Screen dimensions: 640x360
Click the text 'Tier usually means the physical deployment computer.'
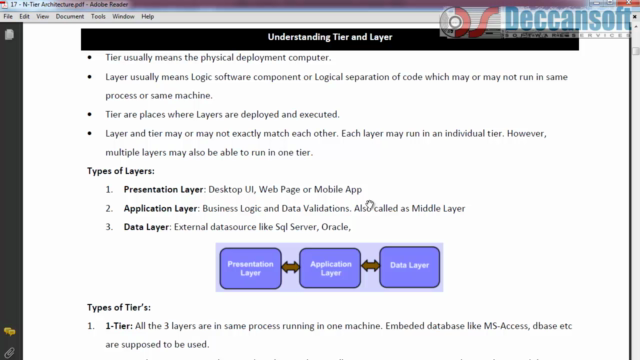click(x=218, y=58)
